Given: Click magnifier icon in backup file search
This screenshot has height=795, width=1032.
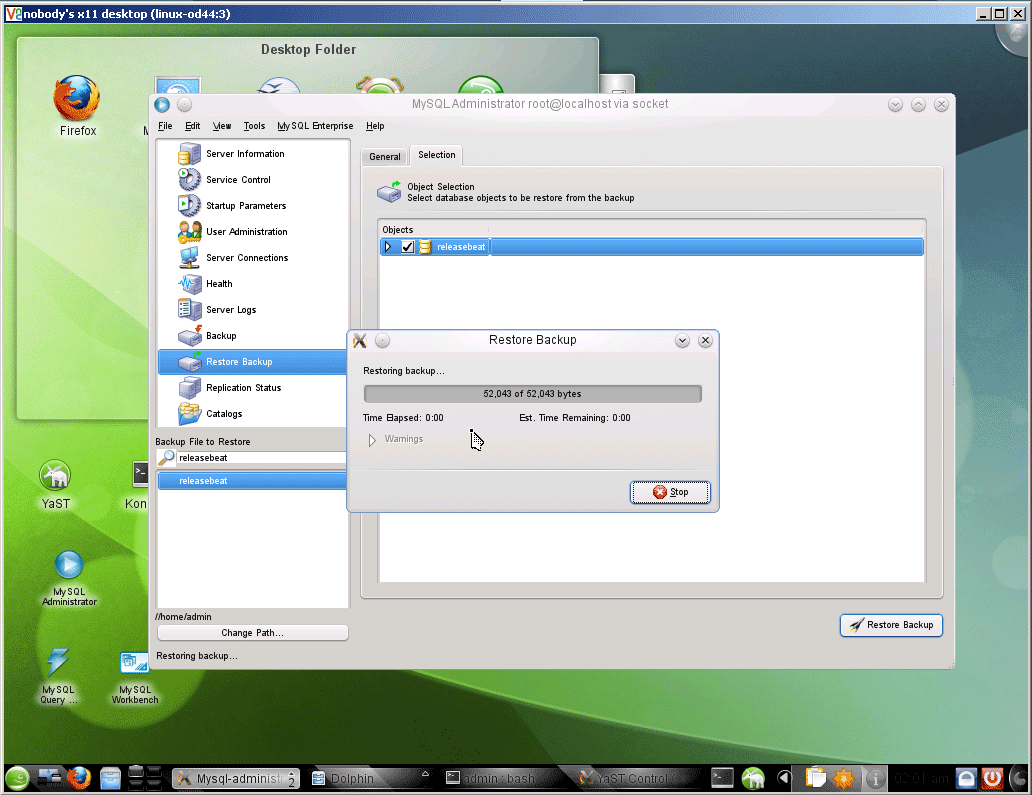Looking at the screenshot, I should 167,457.
